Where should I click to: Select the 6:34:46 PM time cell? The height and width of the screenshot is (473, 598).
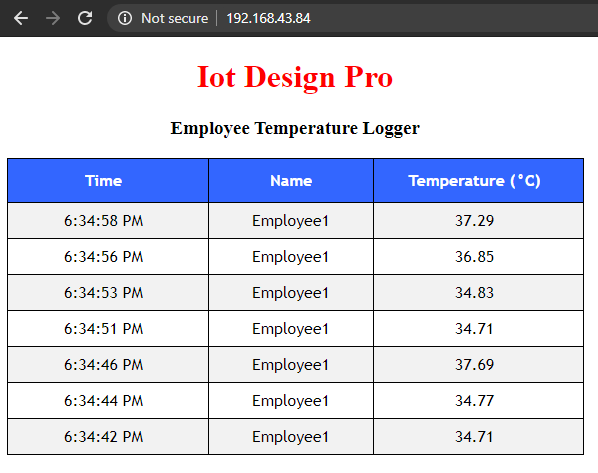tap(108, 365)
